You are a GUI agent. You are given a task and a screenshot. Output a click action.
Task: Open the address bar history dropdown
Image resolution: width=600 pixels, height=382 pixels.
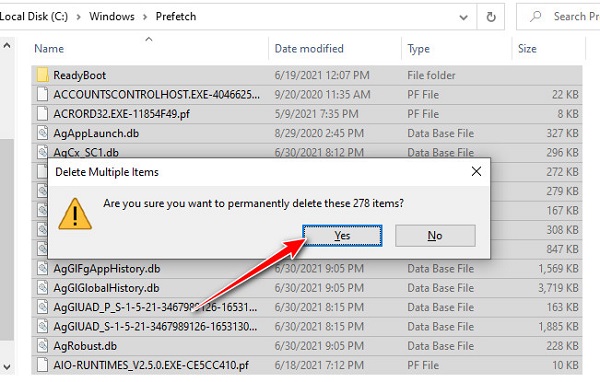[463, 17]
